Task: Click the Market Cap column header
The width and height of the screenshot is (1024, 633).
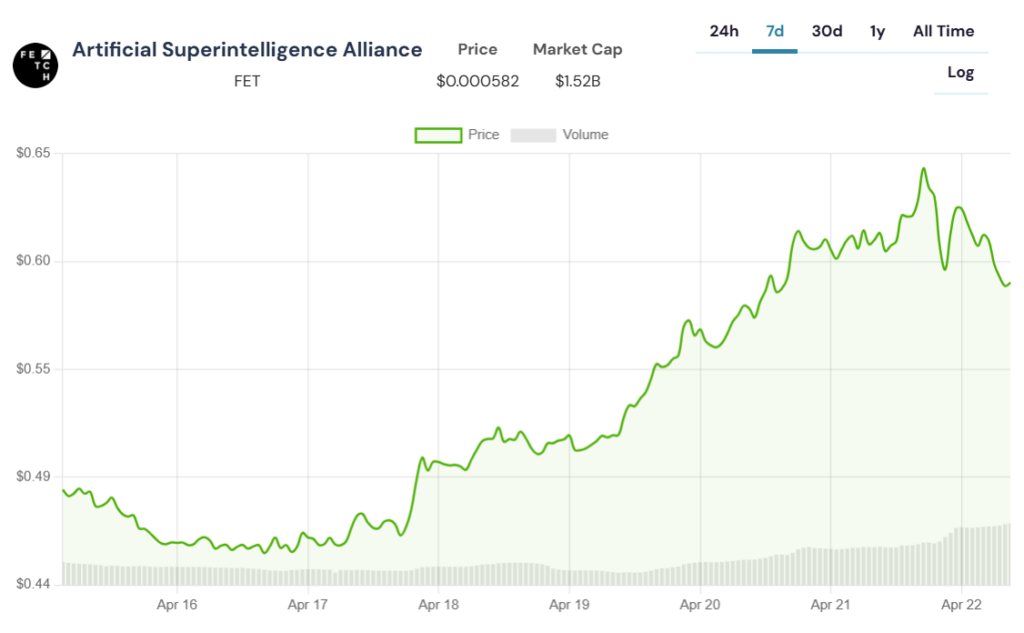Action: [x=577, y=49]
